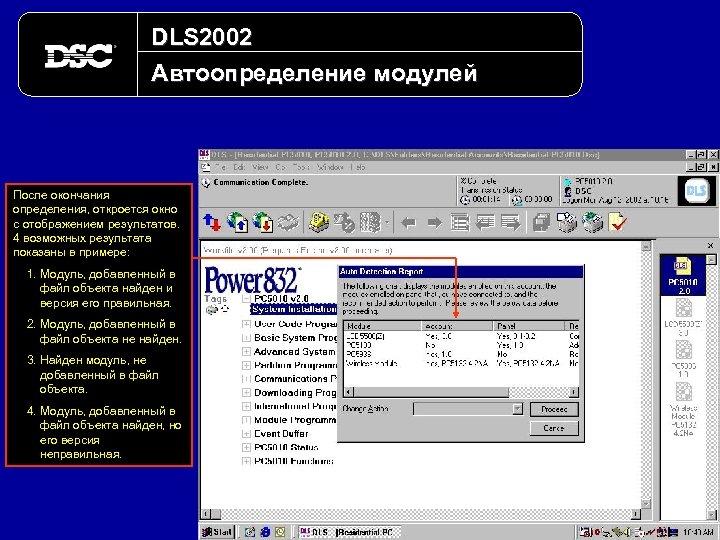The width and height of the screenshot is (720, 540).
Task: Open the Help menu
Action: (x=358, y=168)
